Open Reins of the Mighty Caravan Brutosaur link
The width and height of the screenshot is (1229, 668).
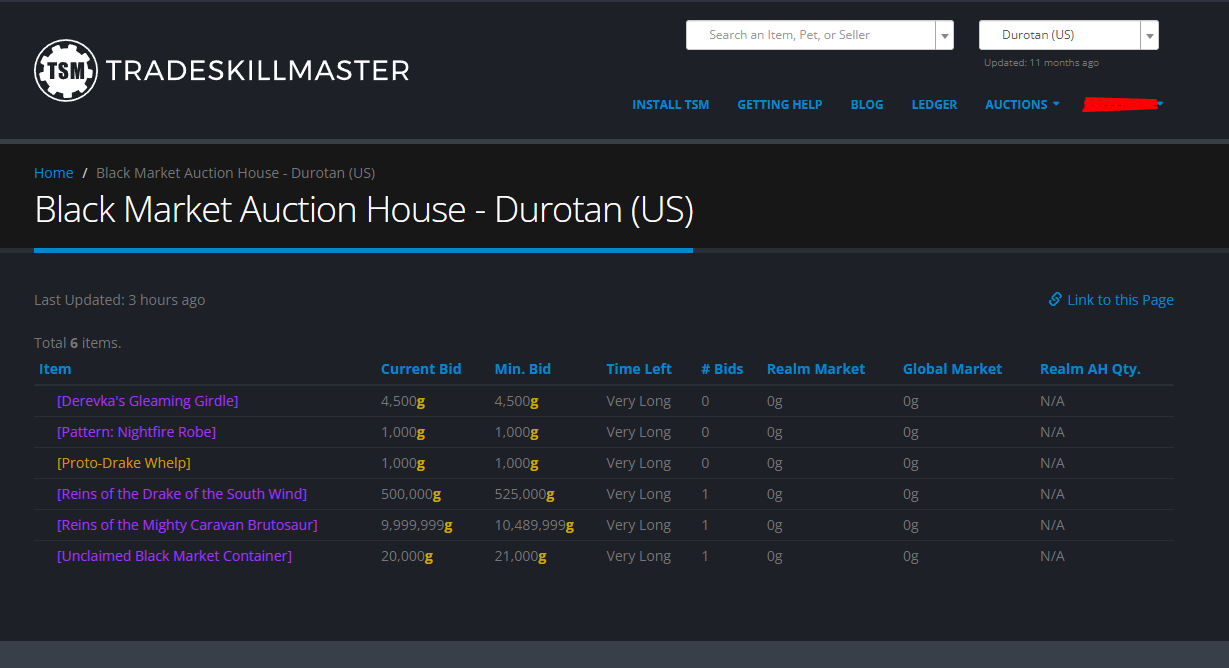(x=187, y=525)
